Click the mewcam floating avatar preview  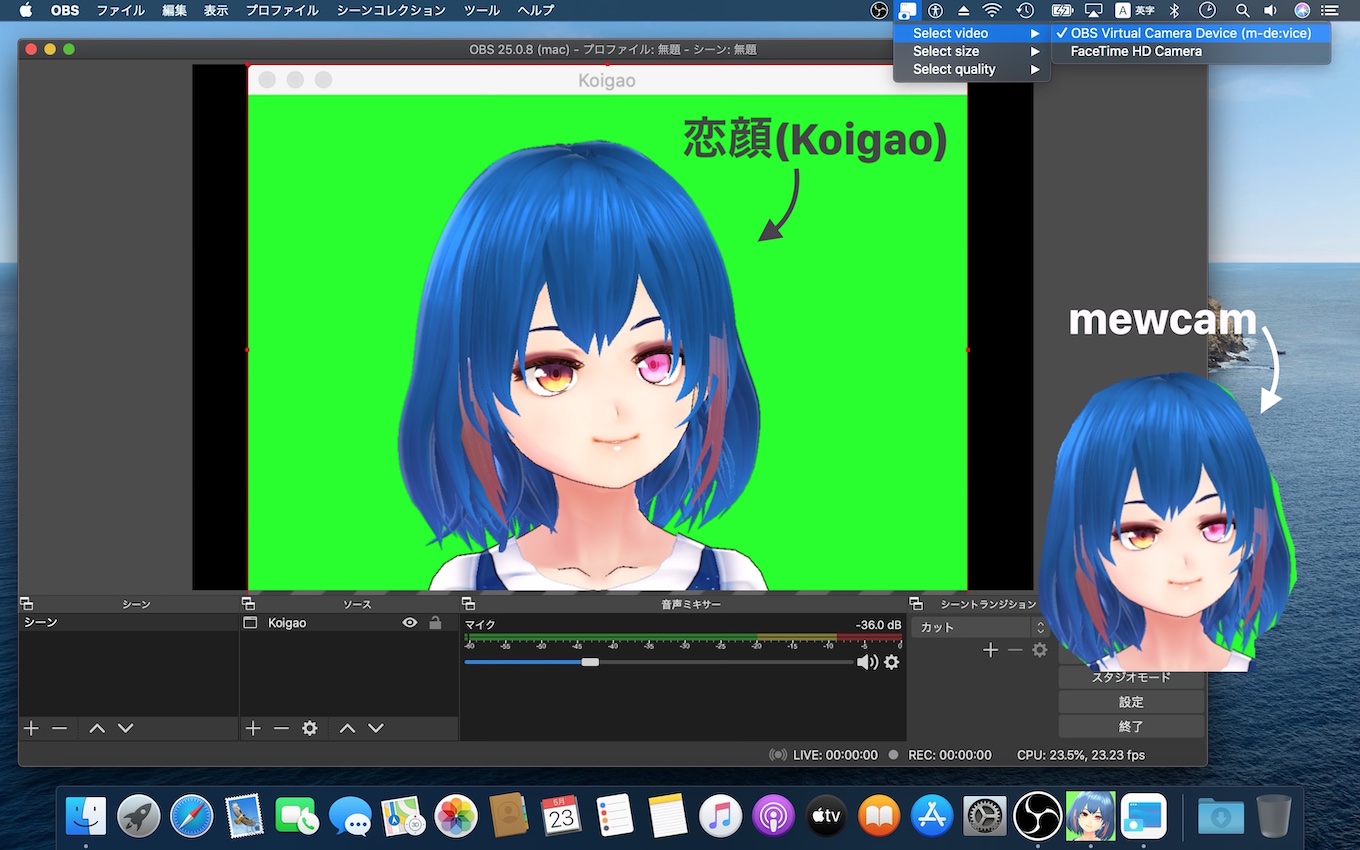click(1166, 522)
